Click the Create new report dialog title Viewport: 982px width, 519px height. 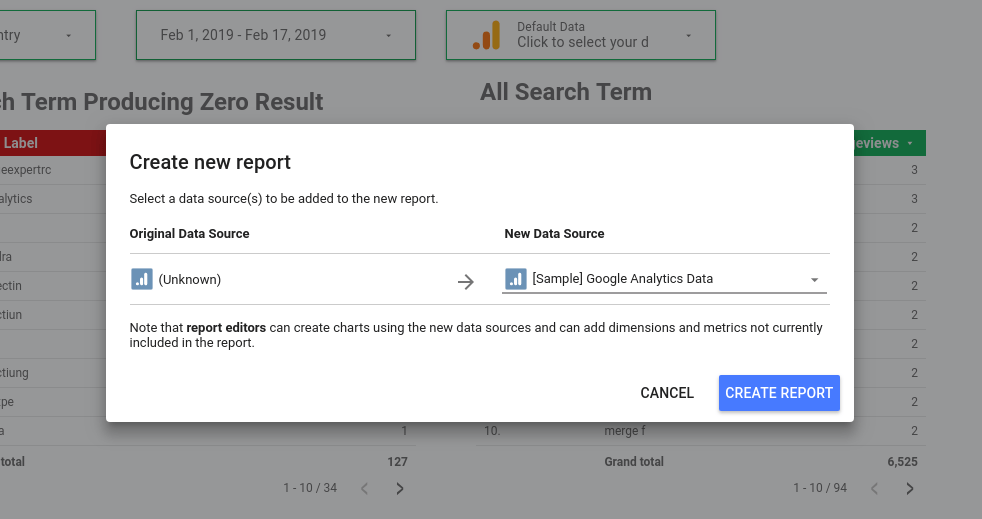[210, 162]
